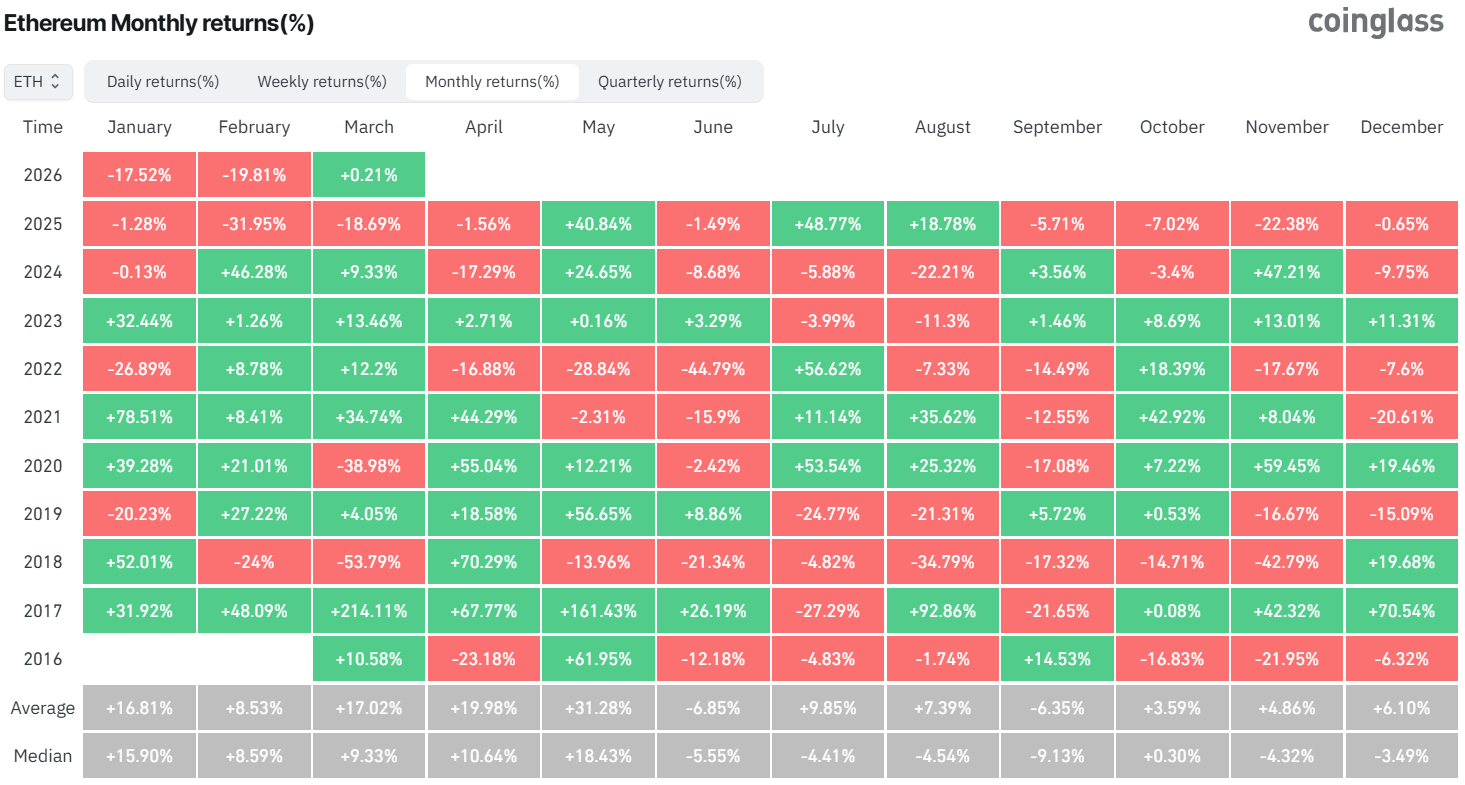Click the +78.51% January 2021 cell
1465x785 pixels.
[x=139, y=417]
